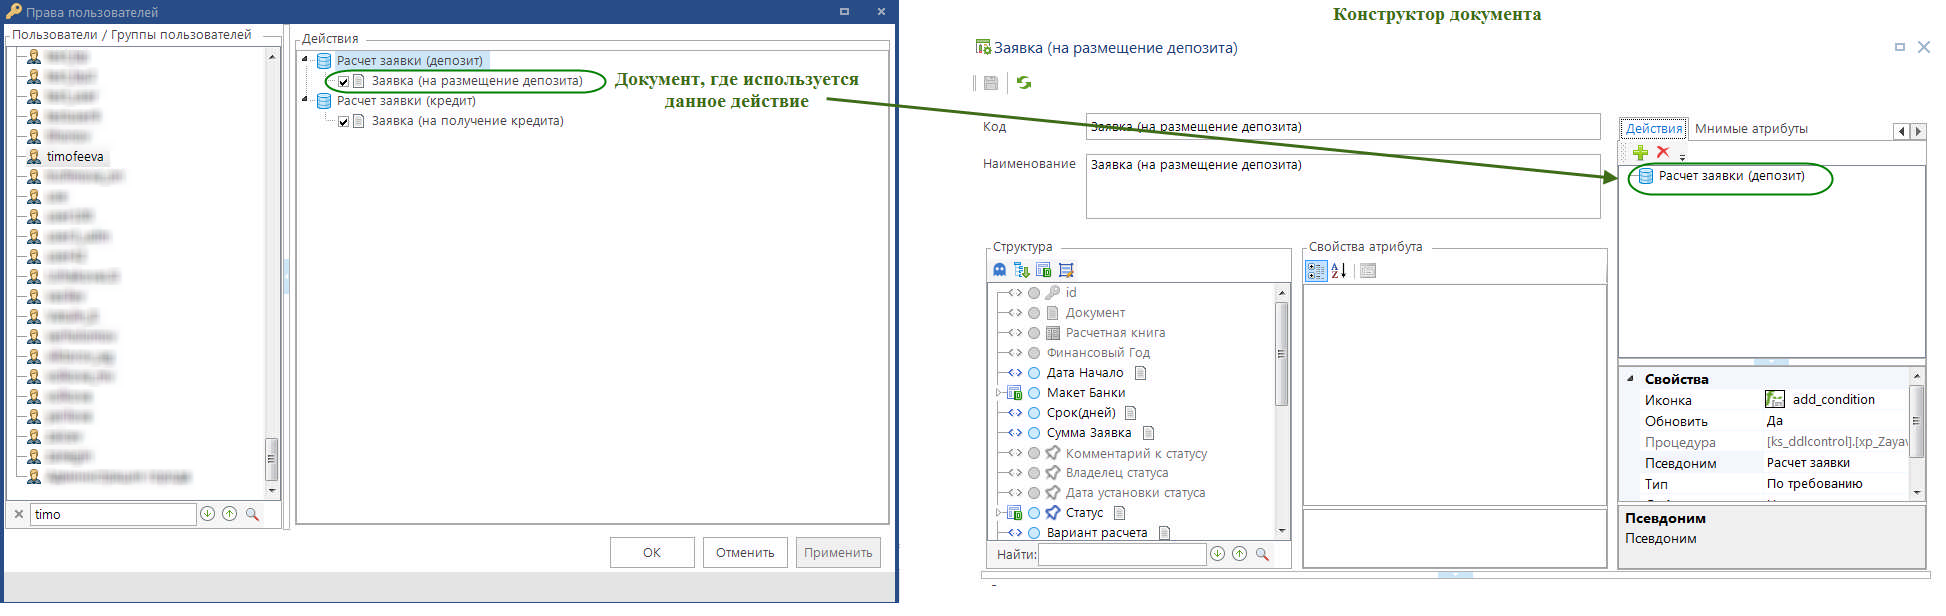The width and height of the screenshot is (1946, 616).
Task: Toggle the blue circle beside Срок(дней)
Action: click(x=1034, y=413)
